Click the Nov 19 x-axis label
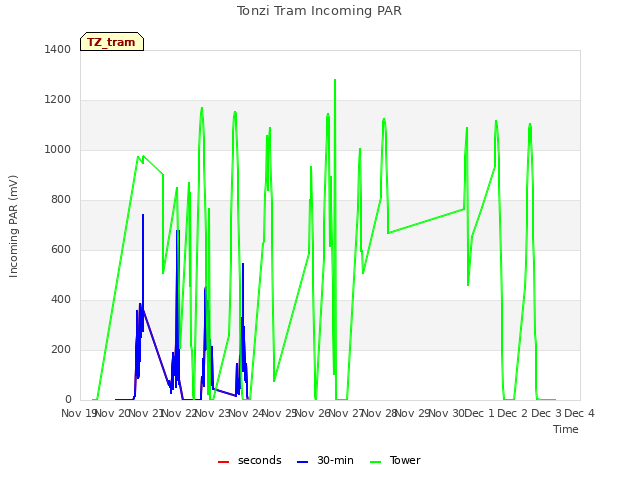Viewport: 640px width, 480px height. point(79,413)
